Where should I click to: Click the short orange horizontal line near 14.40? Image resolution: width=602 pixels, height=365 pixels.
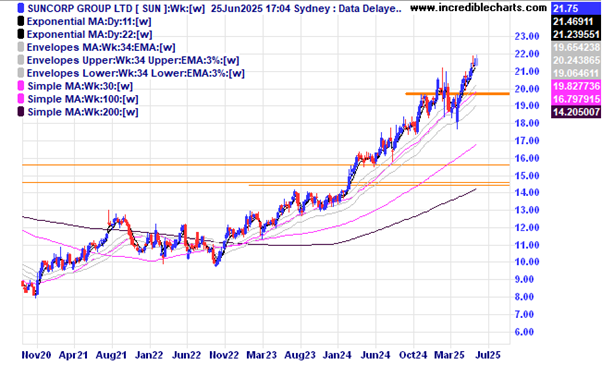click(x=379, y=185)
